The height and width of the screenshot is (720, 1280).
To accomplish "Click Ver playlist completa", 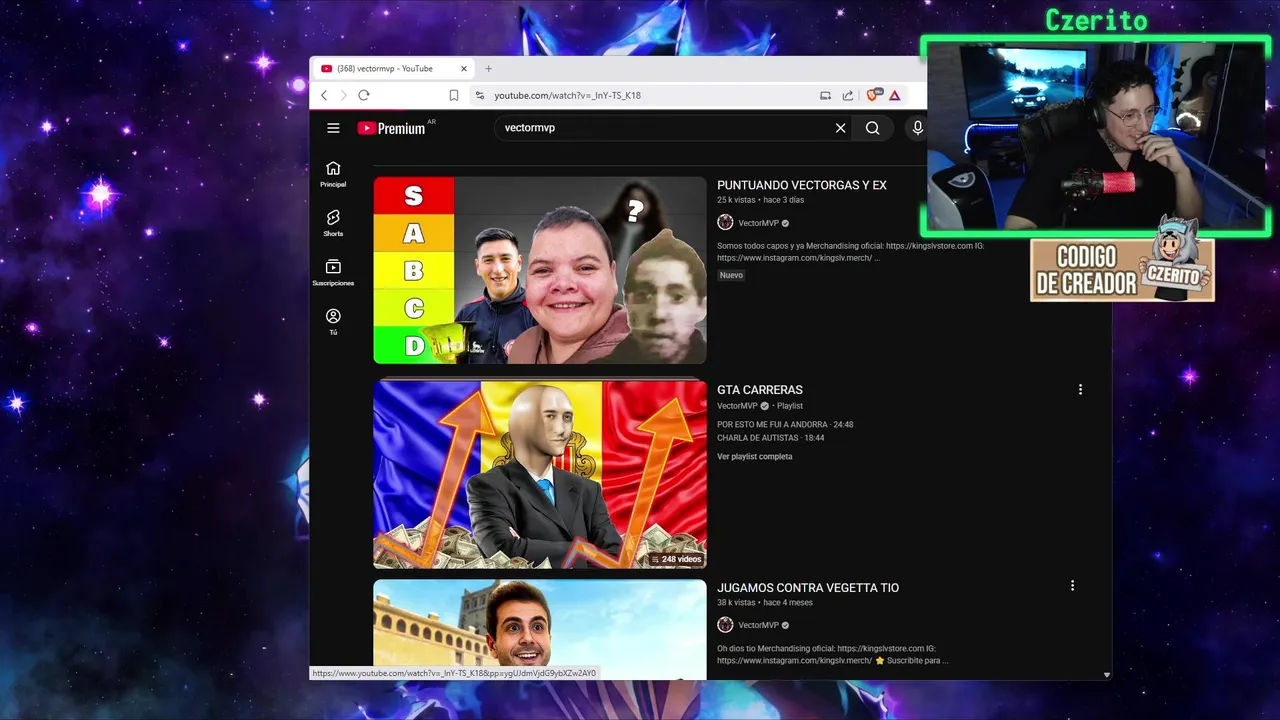I will pyautogui.click(x=754, y=457).
